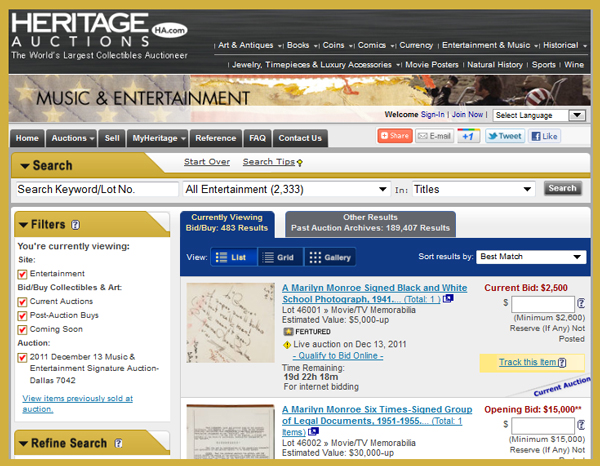Image resolution: width=600 pixels, height=466 pixels.
Task: Uncheck the Current Auctions checkbox
Action: [x=22, y=302]
